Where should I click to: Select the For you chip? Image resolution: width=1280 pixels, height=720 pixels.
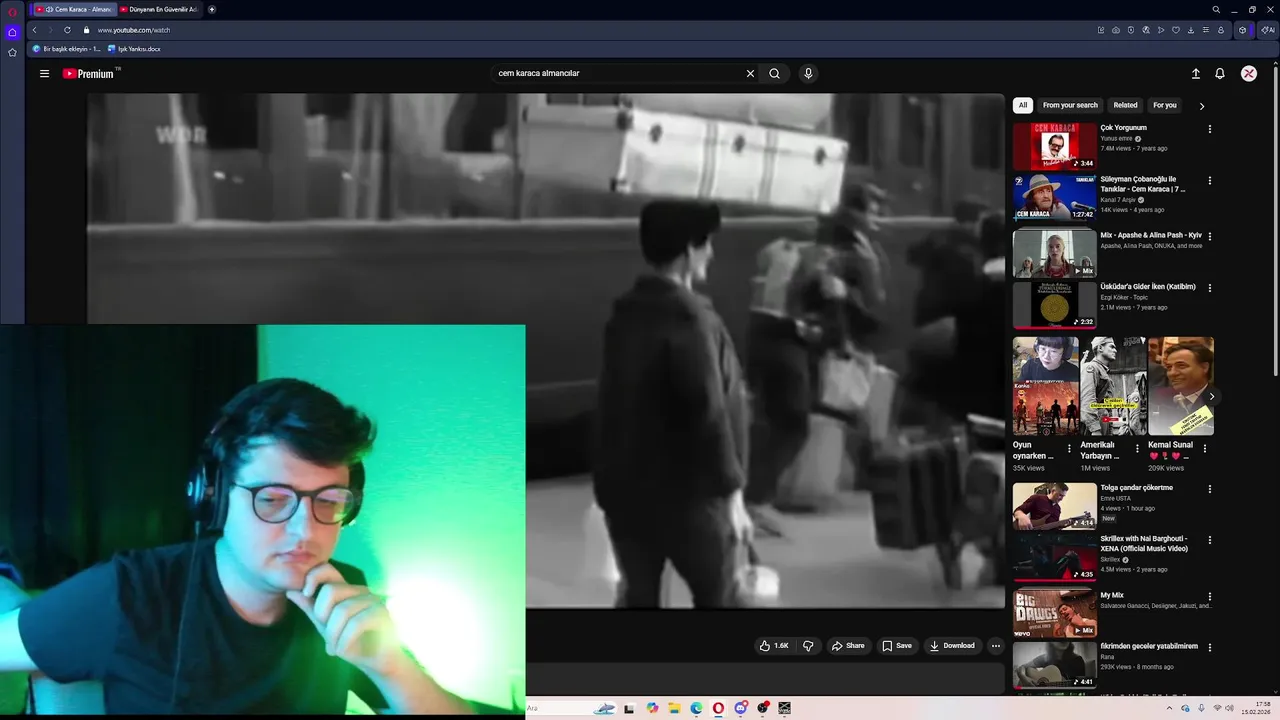click(1164, 105)
